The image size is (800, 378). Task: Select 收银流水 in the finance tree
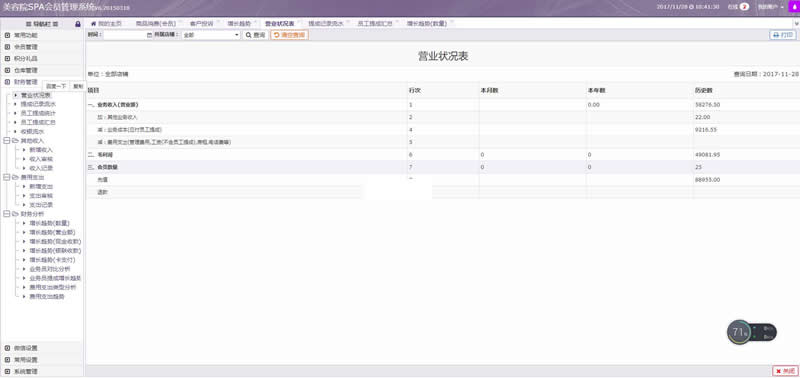(x=33, y=132)
